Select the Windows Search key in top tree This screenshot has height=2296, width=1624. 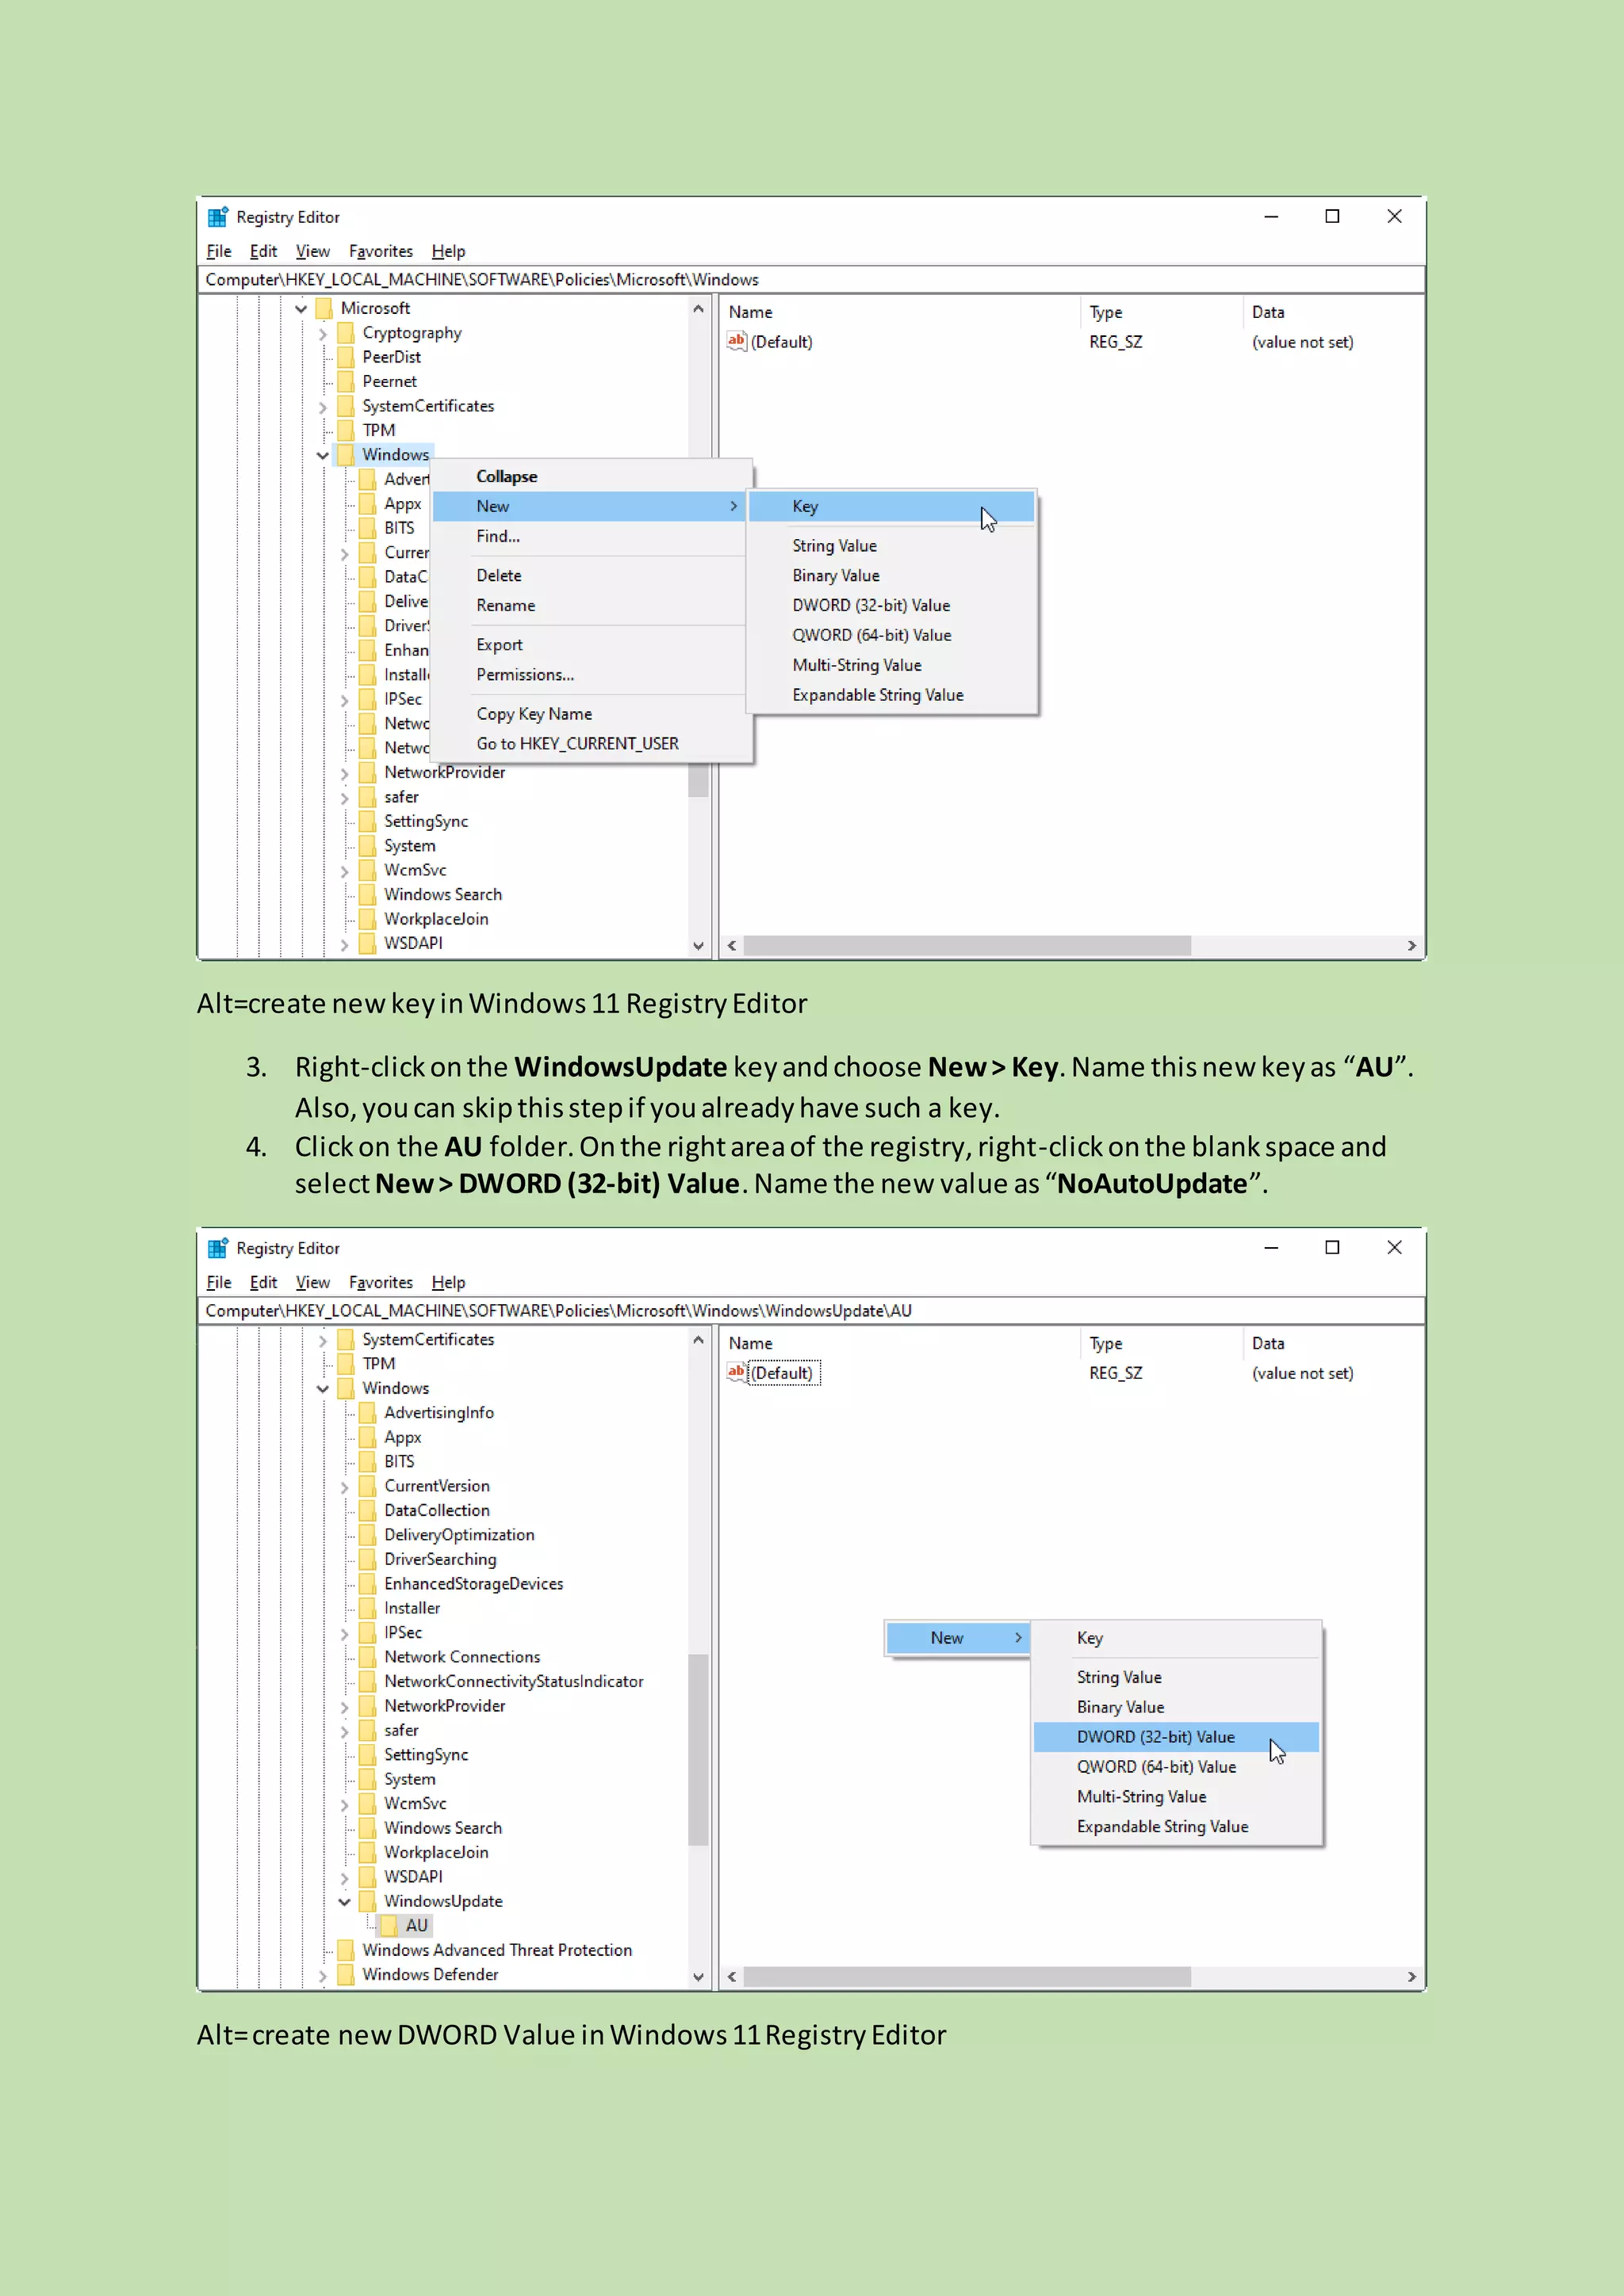(x=442, y=894)
